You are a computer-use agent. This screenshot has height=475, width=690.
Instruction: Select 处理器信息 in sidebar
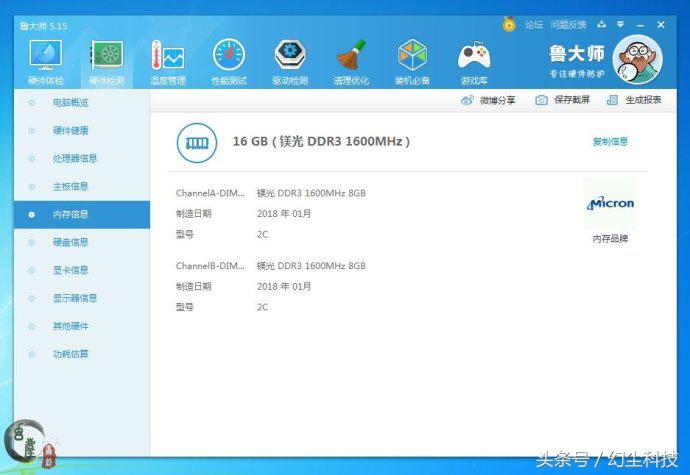click(82, 158)
